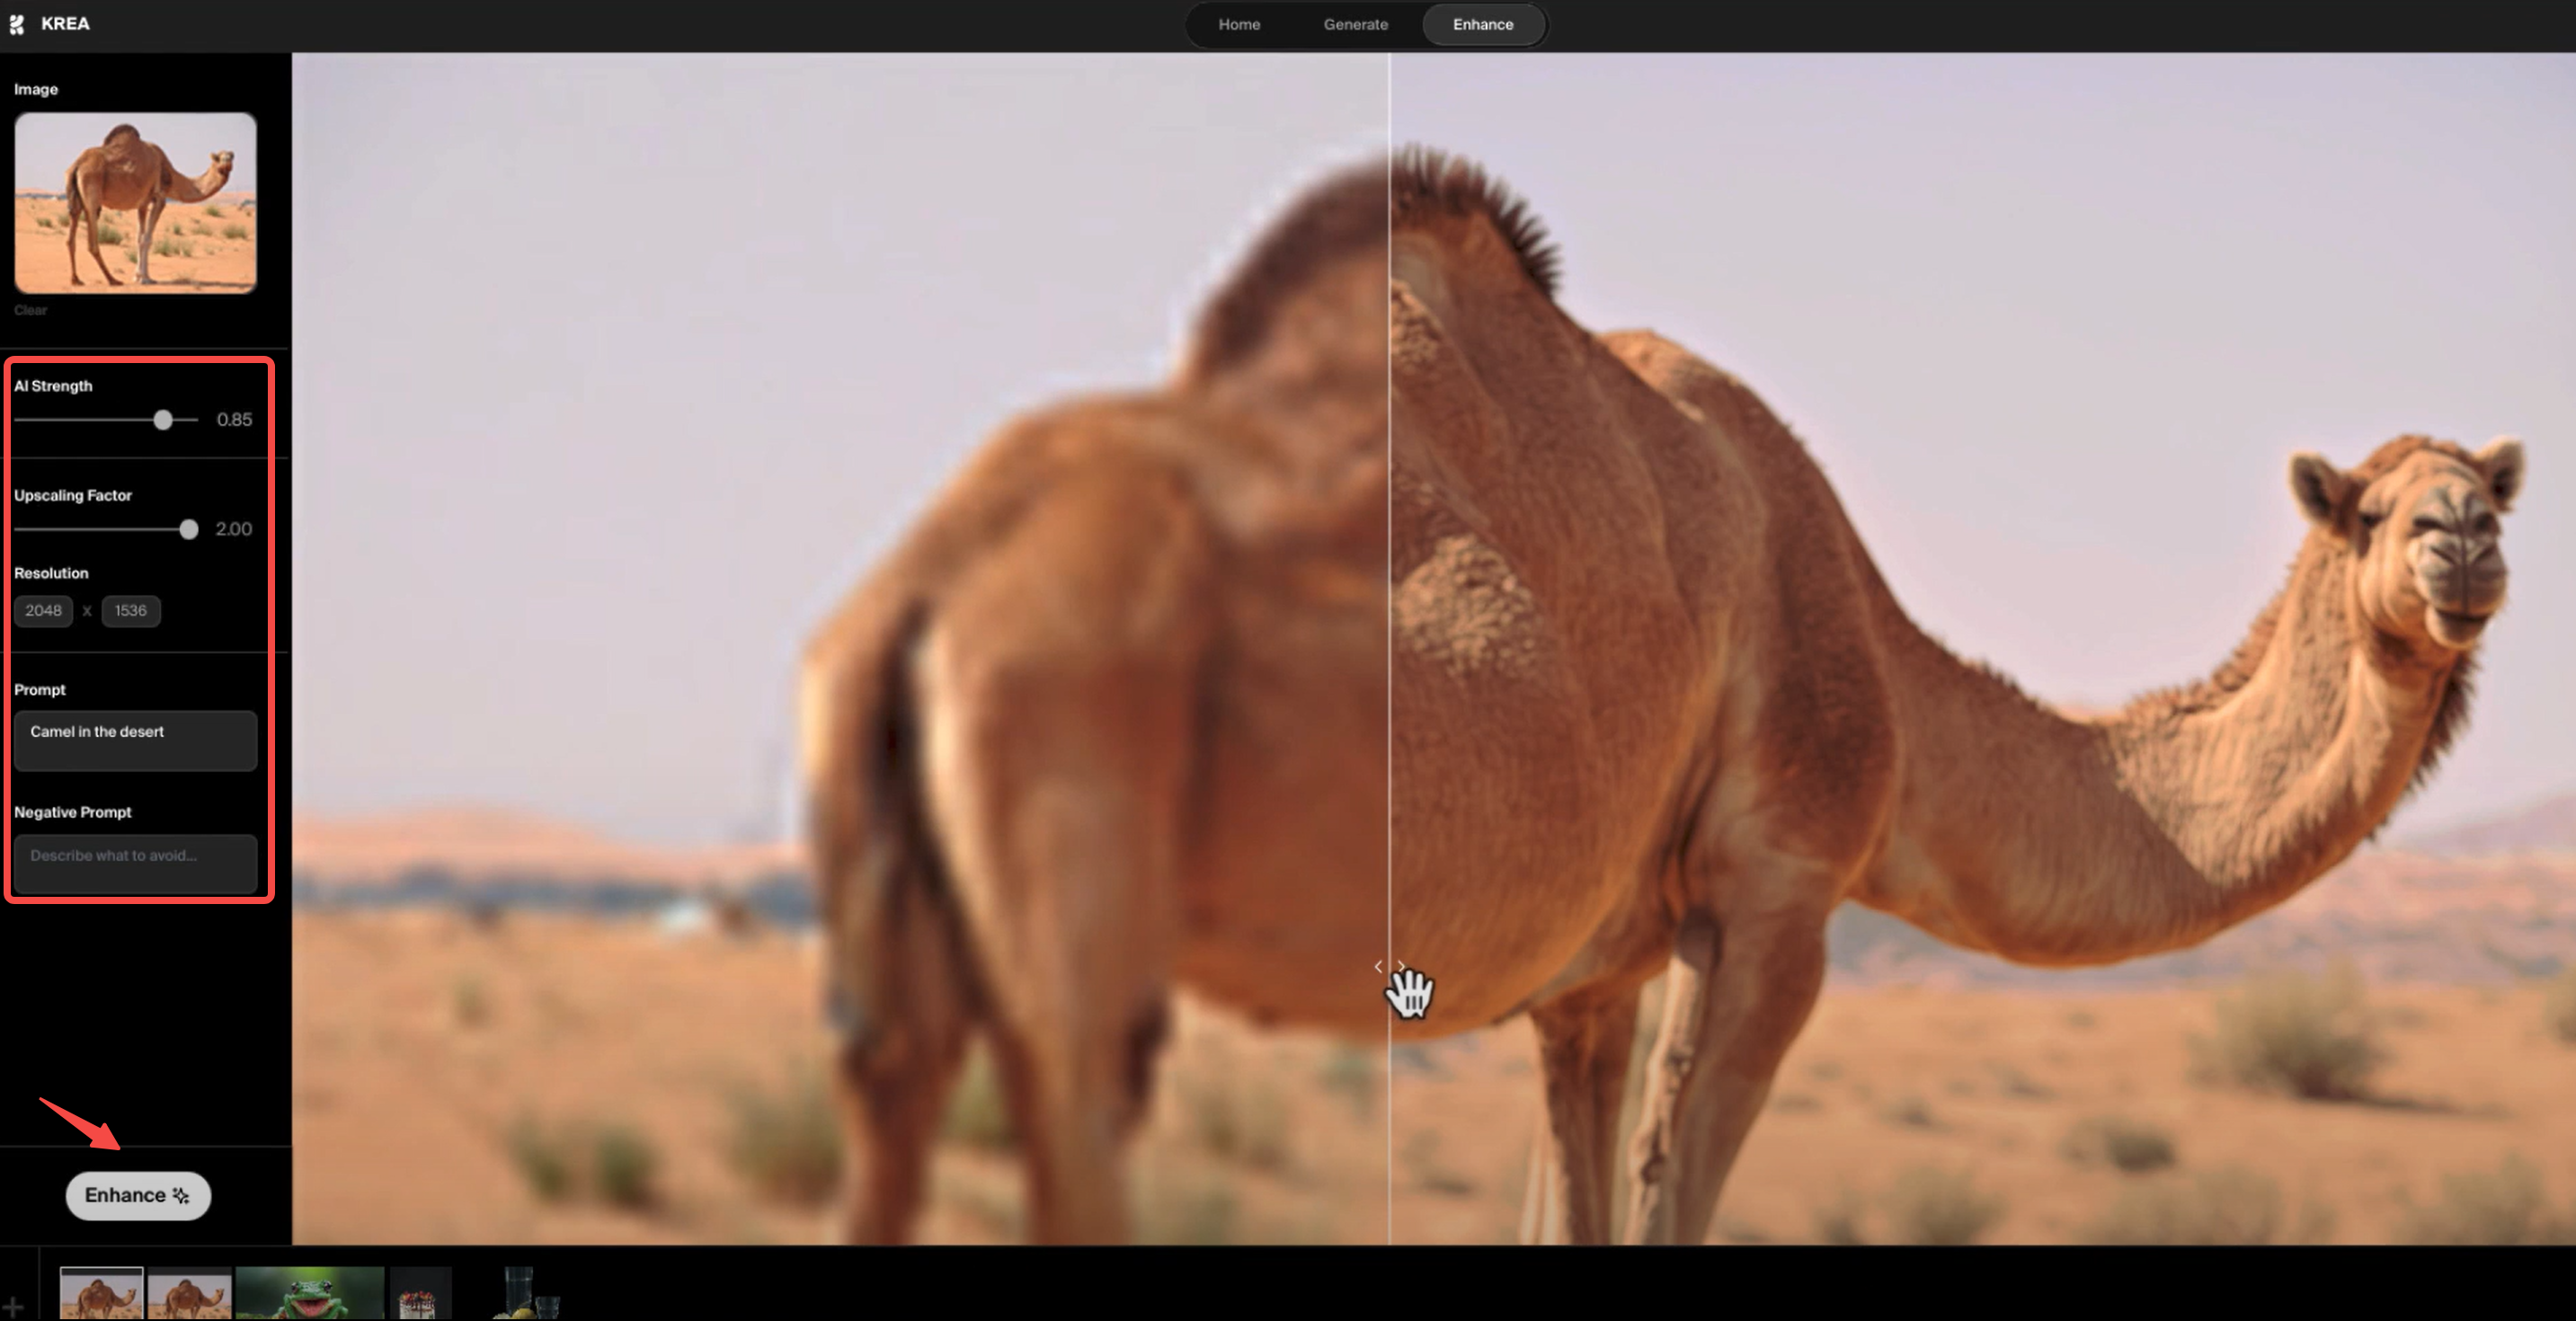
Task: Select the second camel thumbnail in filmstrip
Action: pos(189,1295)
